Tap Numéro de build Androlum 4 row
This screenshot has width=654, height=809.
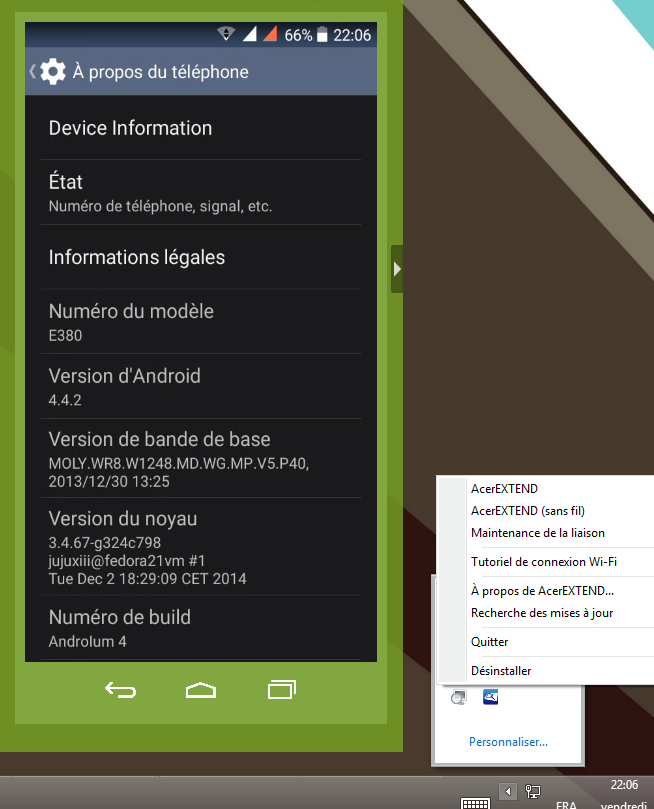tap(201, 628)
